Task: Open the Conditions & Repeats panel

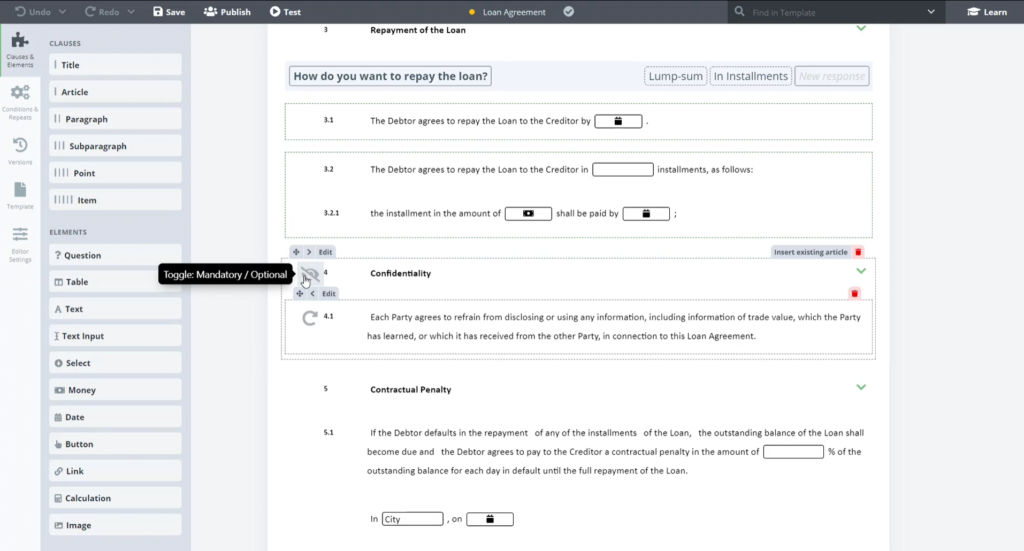Action: point(19,101)
